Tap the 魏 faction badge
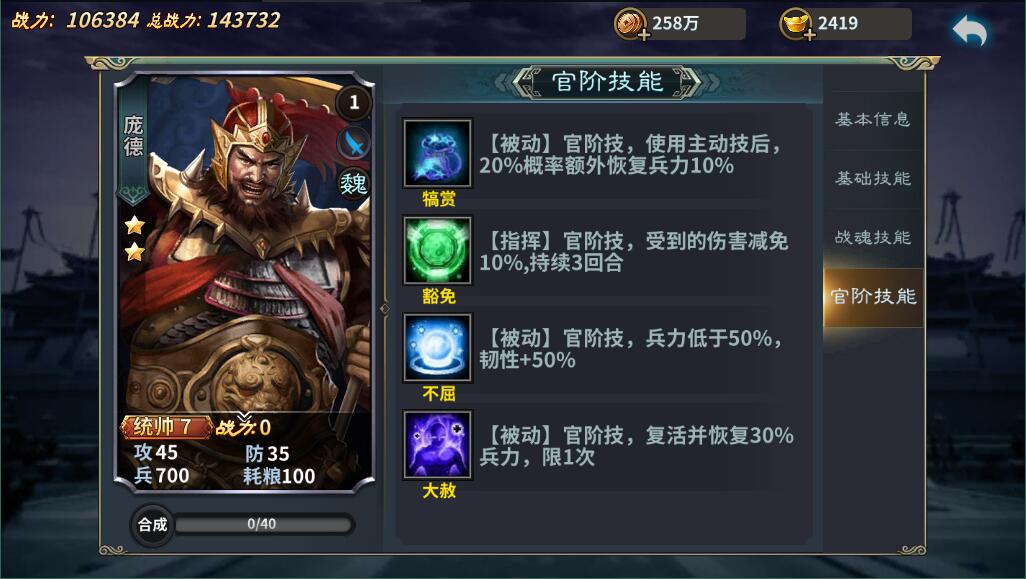Viewport: 1026px width, 579px height. click(354, 184)
